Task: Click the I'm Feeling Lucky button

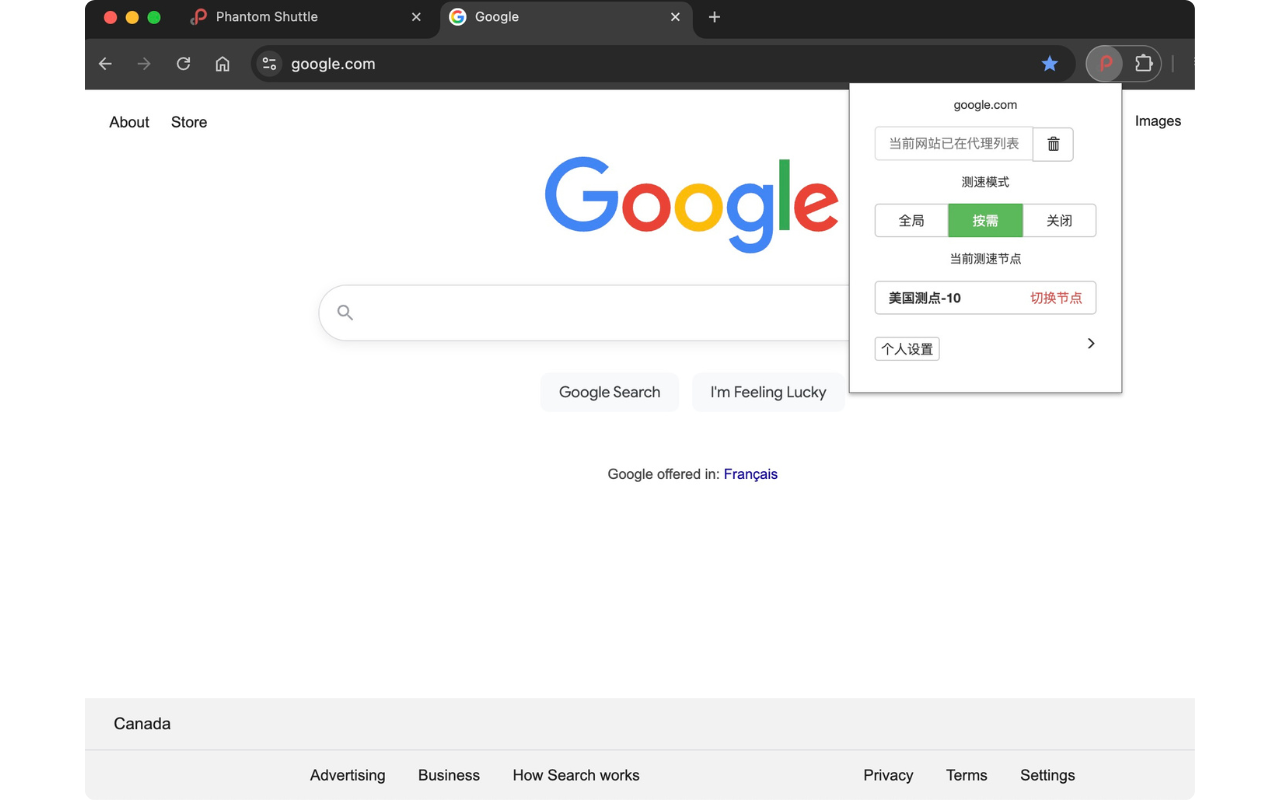Action: [x=768, y=392]
